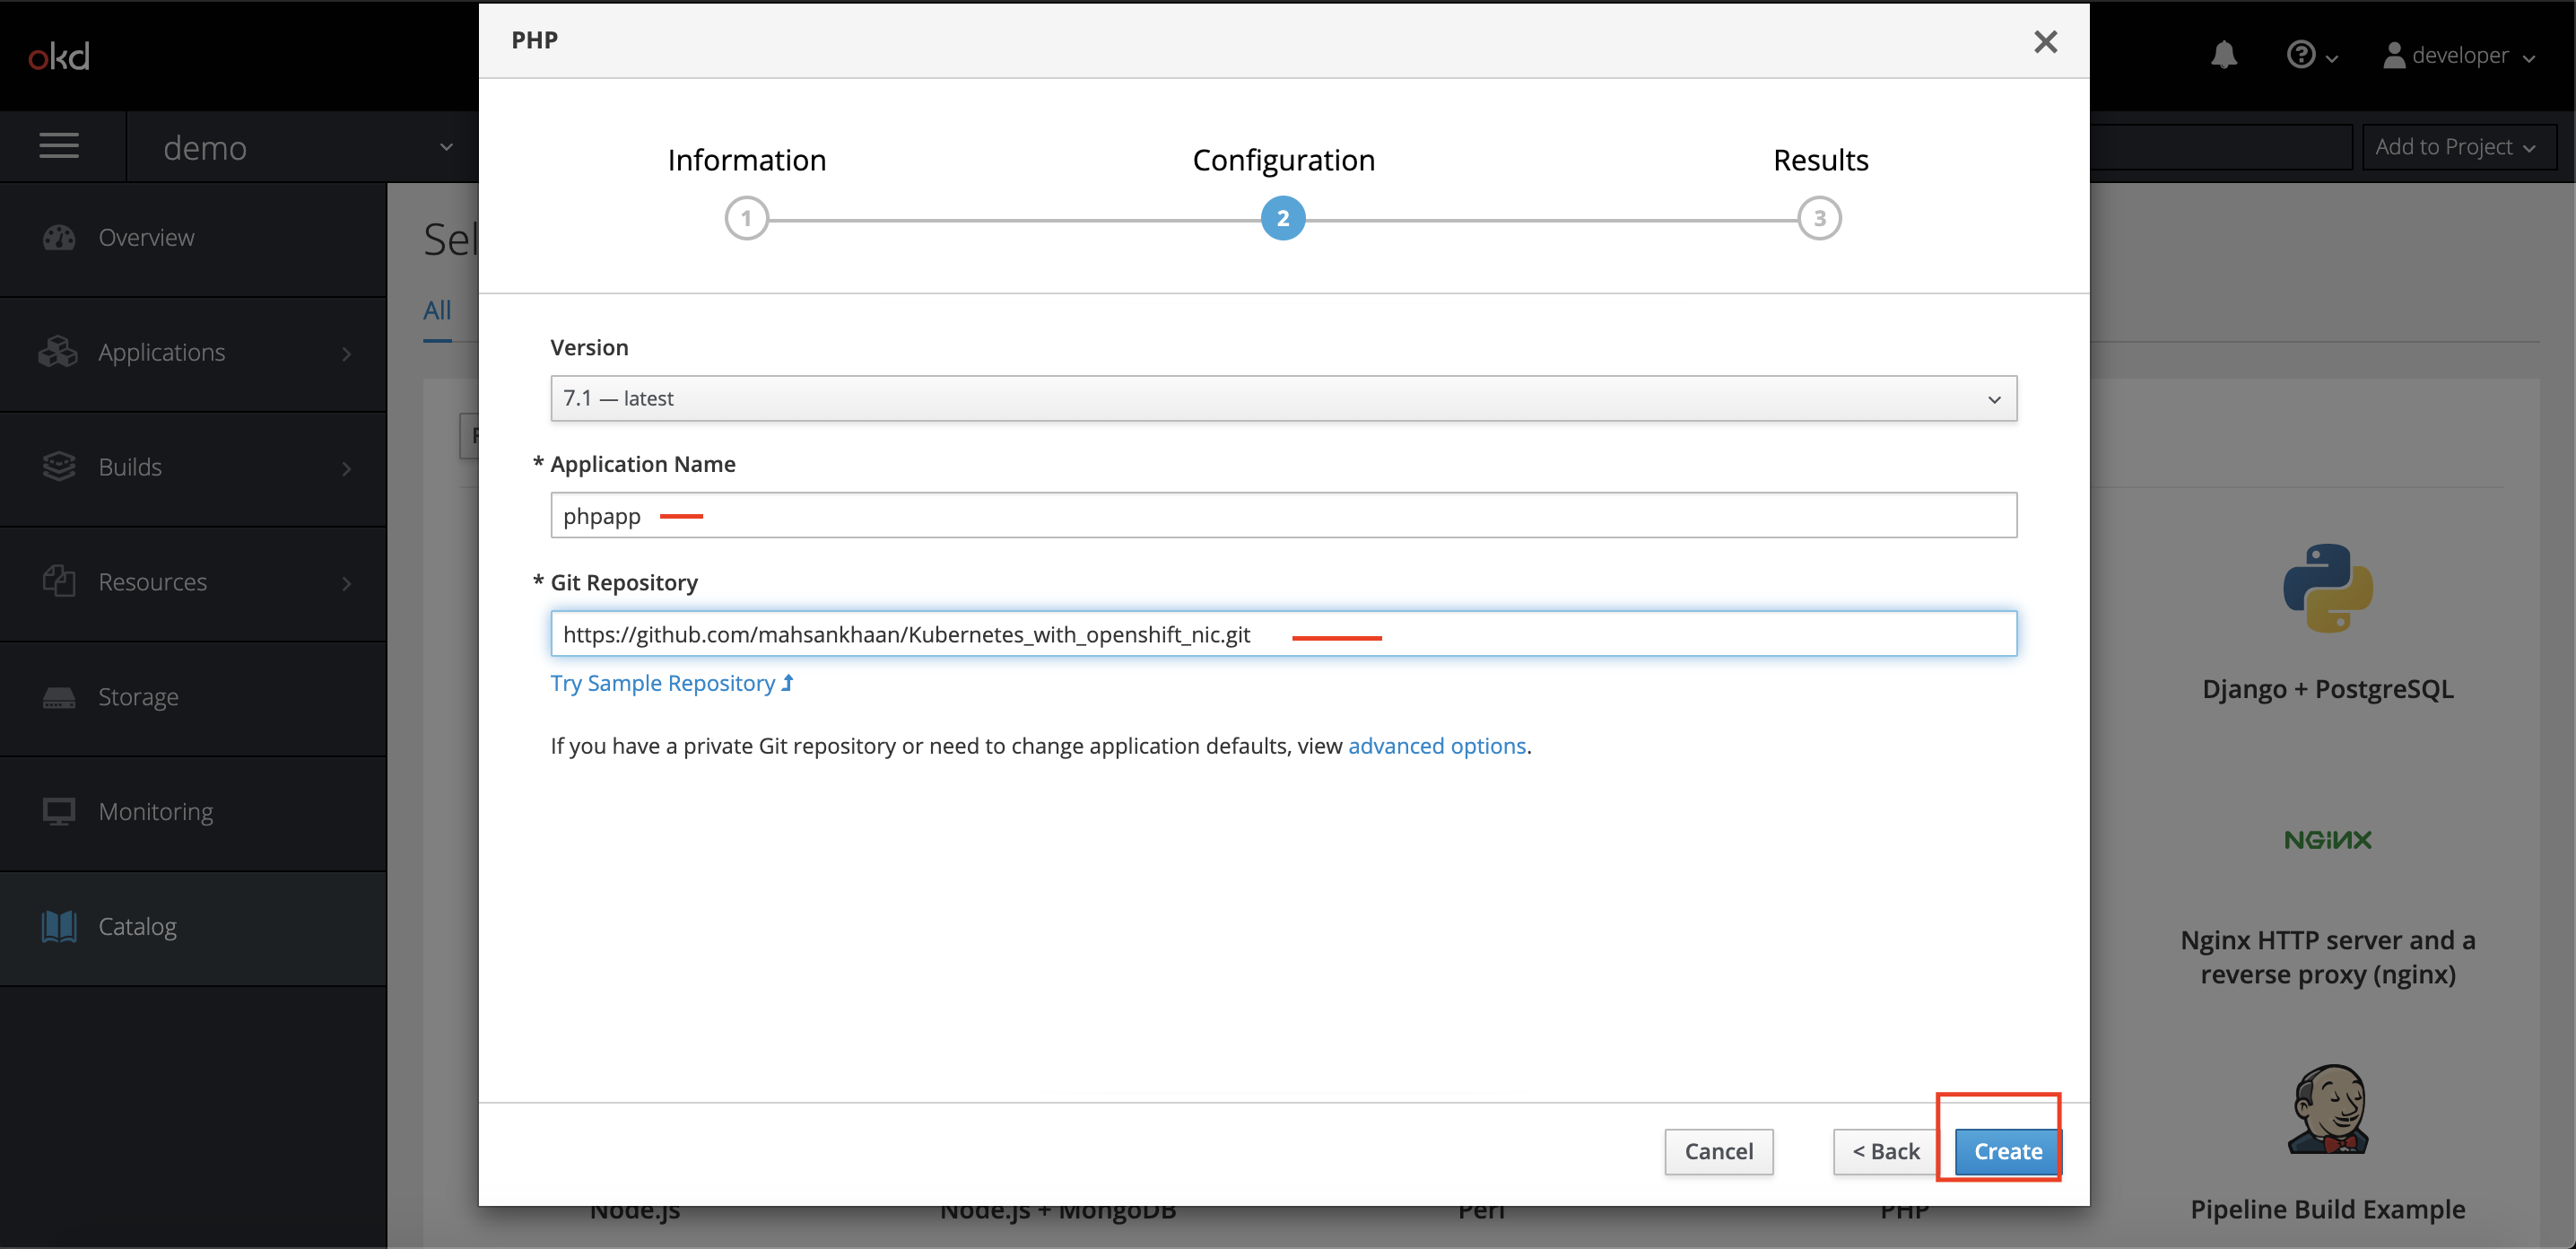
Task: Go to wizard step 1 Information
Action: coord(746,218)
